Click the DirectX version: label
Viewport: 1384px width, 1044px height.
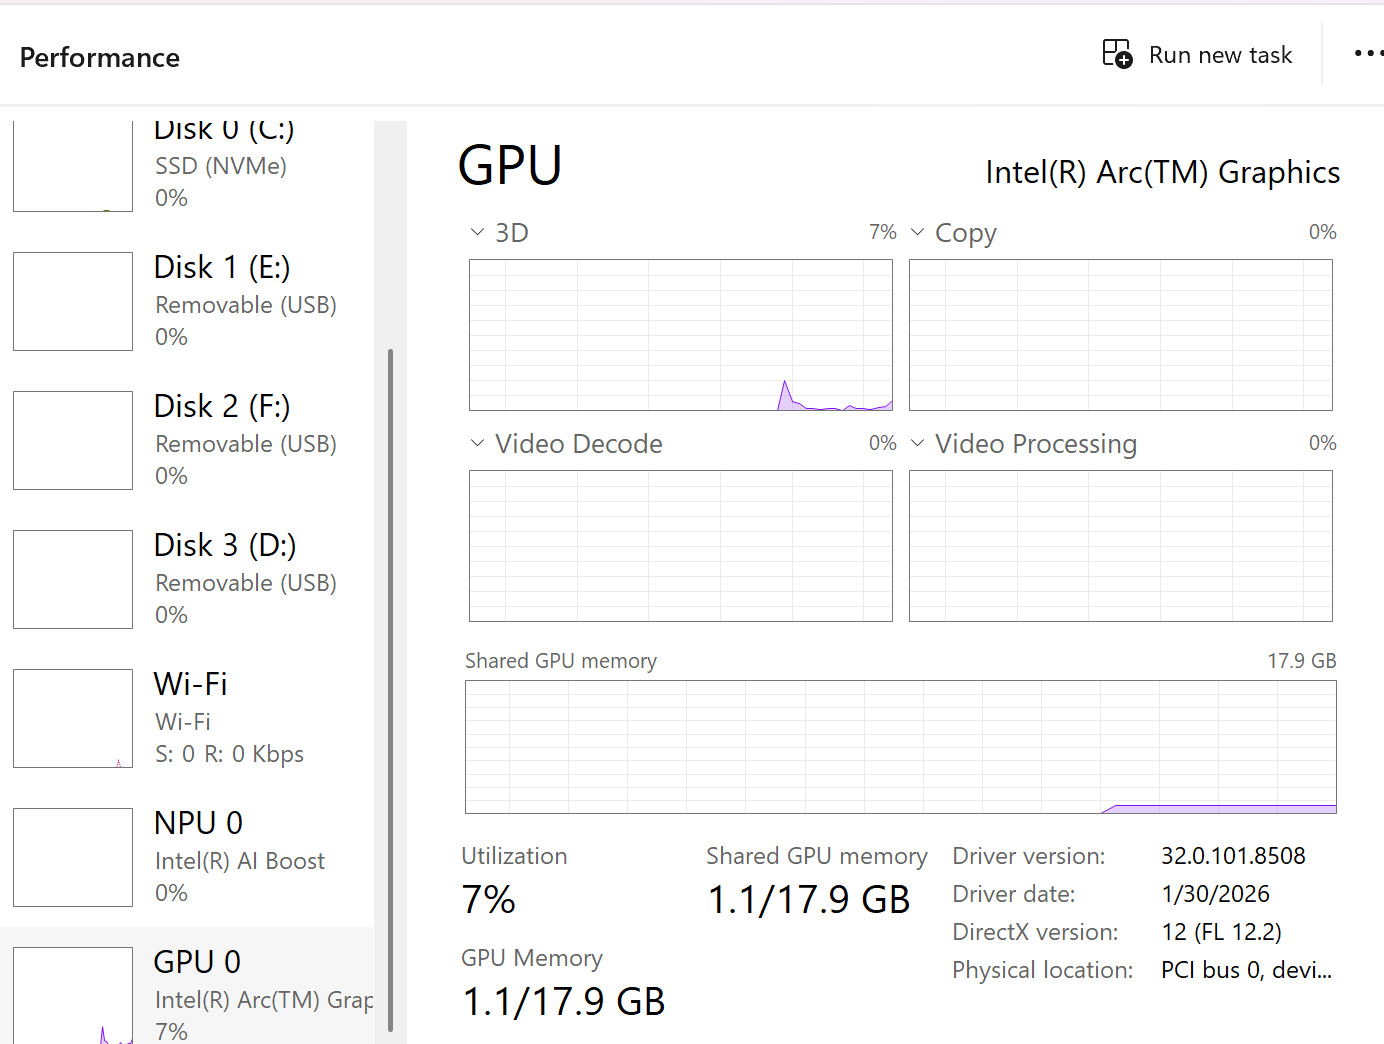(x=1035, y=932)
